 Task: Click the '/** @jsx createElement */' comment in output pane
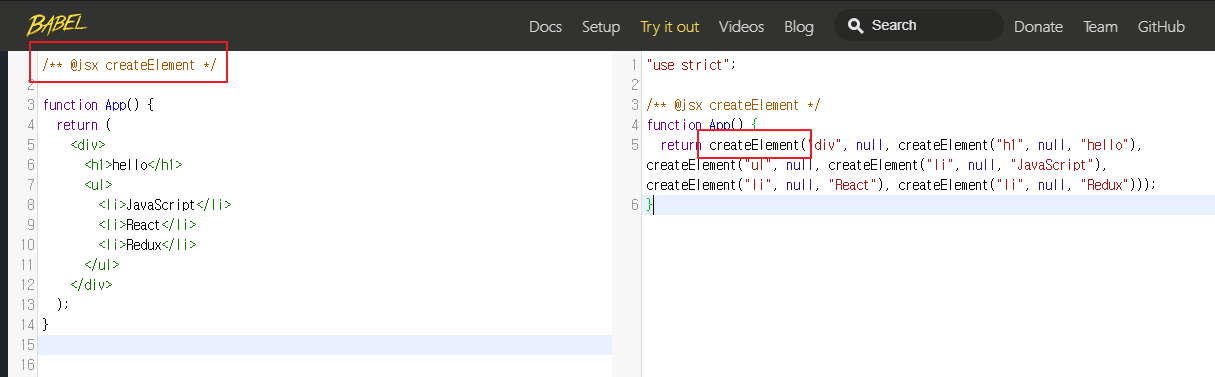(x=734, y=105)
